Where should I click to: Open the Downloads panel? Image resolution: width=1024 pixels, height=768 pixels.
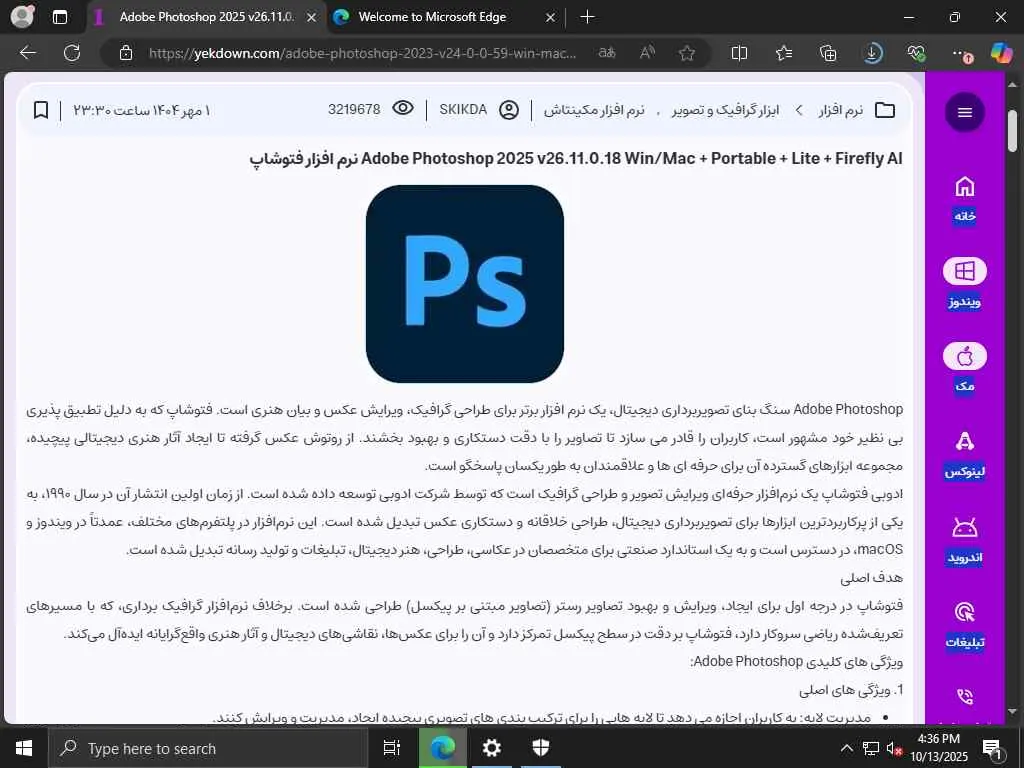(872, 53)
